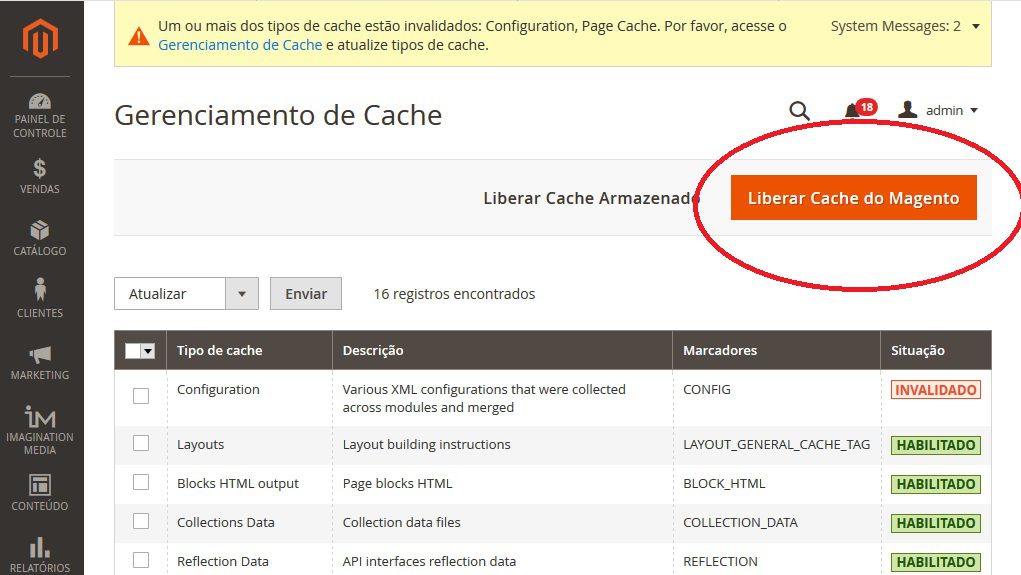Click 'Layout building instructions' description
1021x575 pixels.
[427, 445]
